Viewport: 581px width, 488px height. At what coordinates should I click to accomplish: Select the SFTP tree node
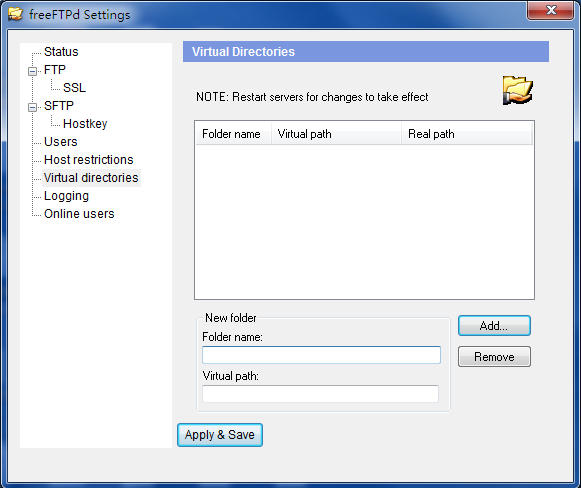click(59, 106)
